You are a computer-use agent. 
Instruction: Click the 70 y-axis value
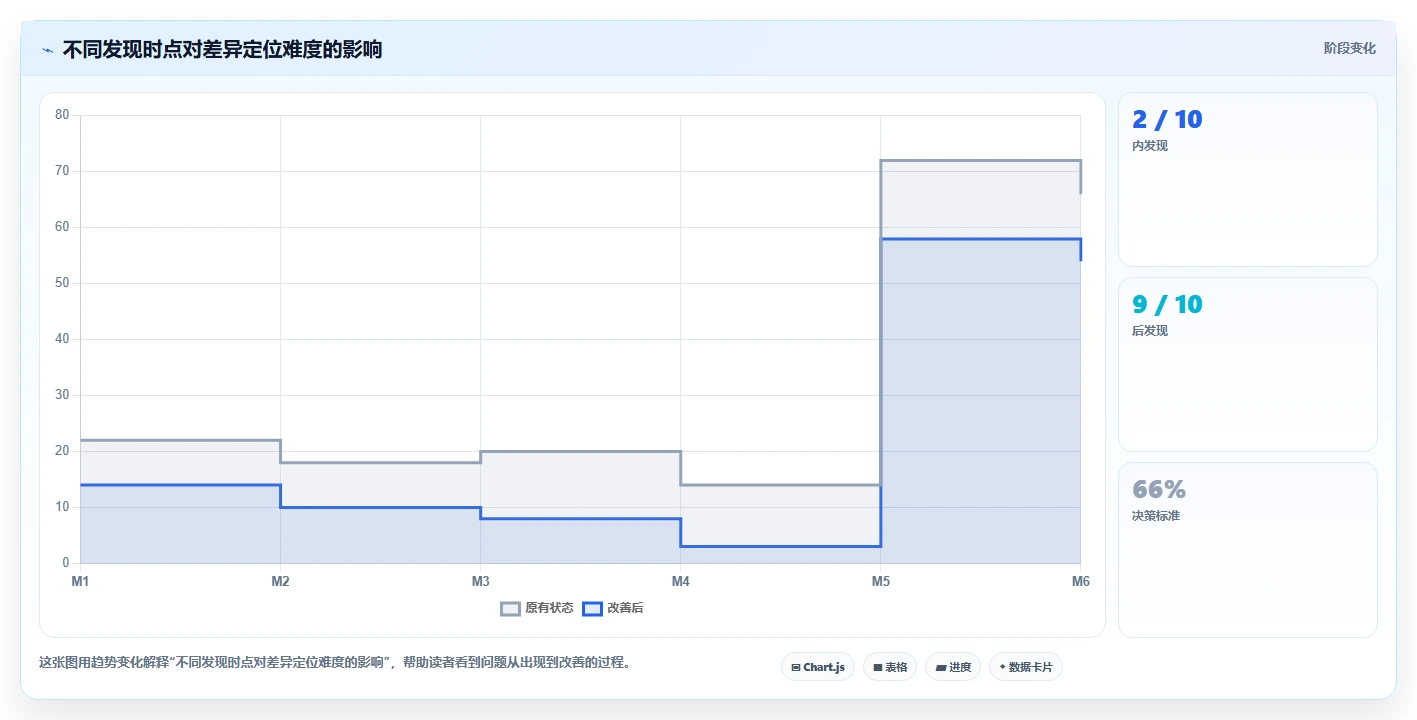pos(62,171)
